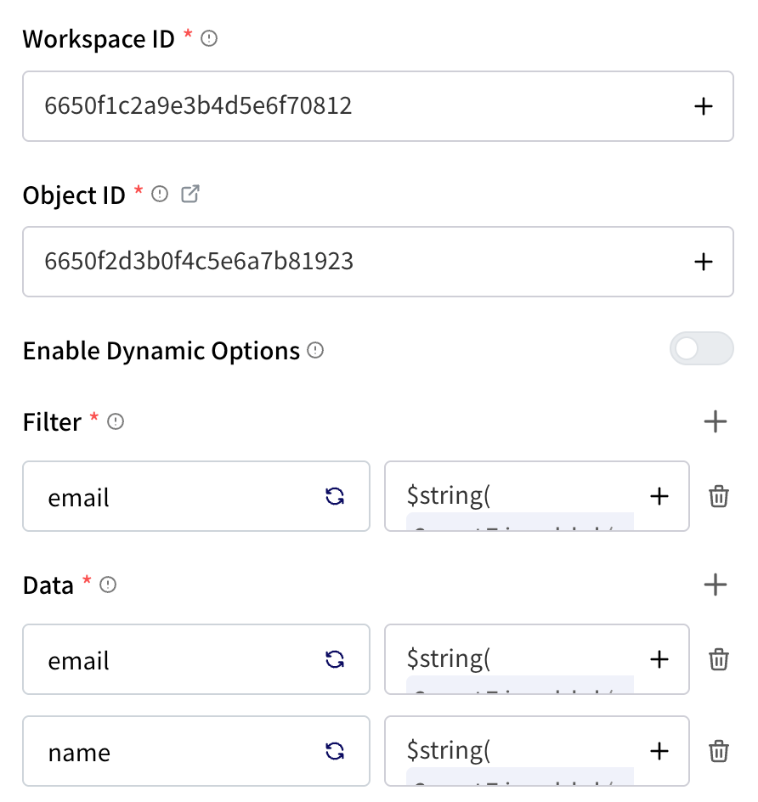Open the Object ID external link icon
This screenshot has height=802, width=758.
click(190, 194)
